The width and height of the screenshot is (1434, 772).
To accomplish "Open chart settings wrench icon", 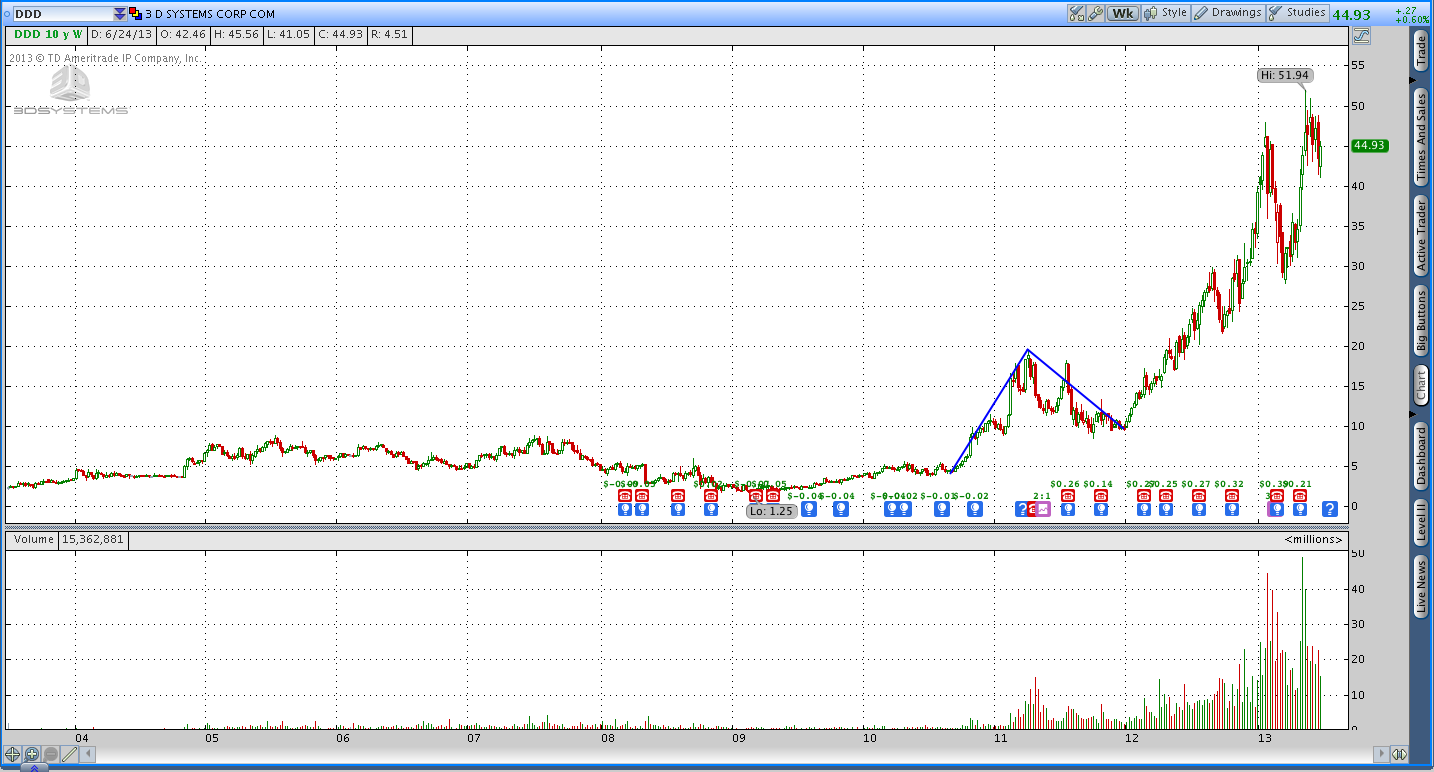I will pos(1096,14).
